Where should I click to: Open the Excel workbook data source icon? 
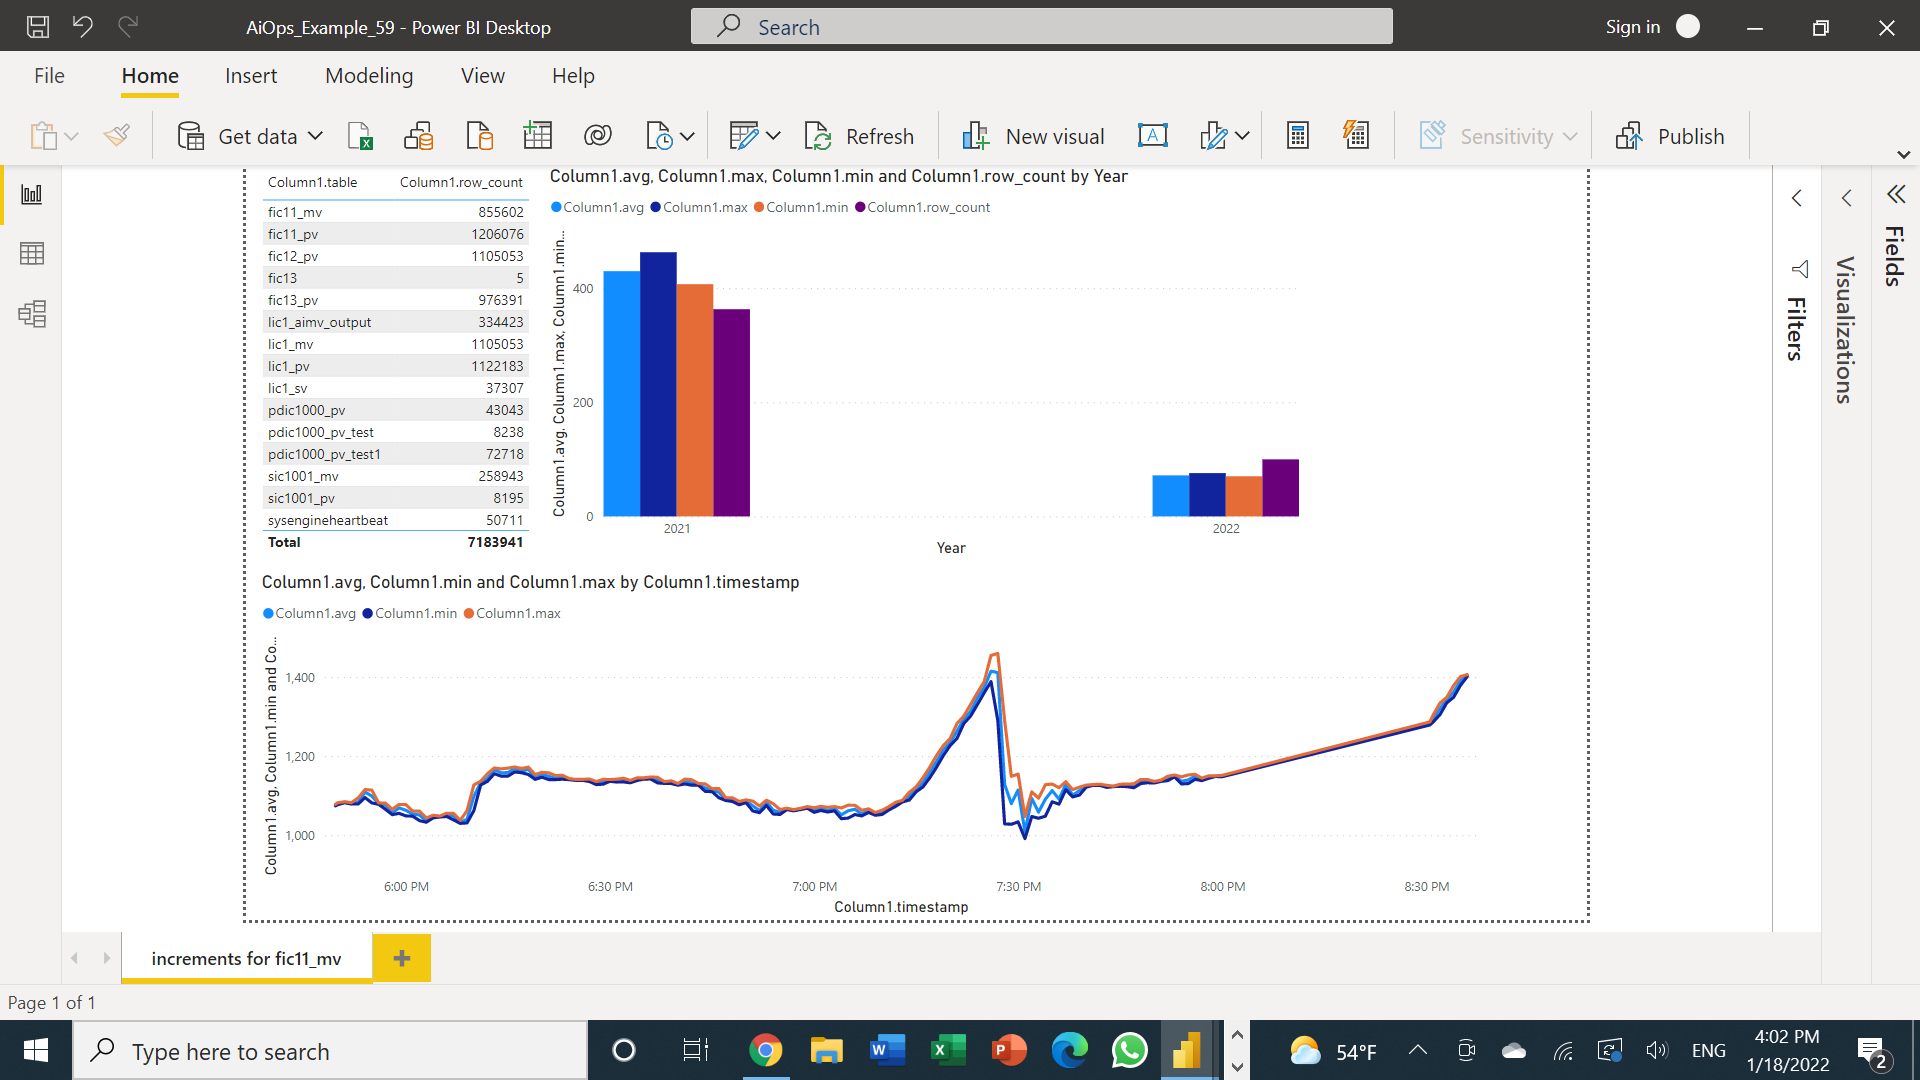[x=360, y=136]
